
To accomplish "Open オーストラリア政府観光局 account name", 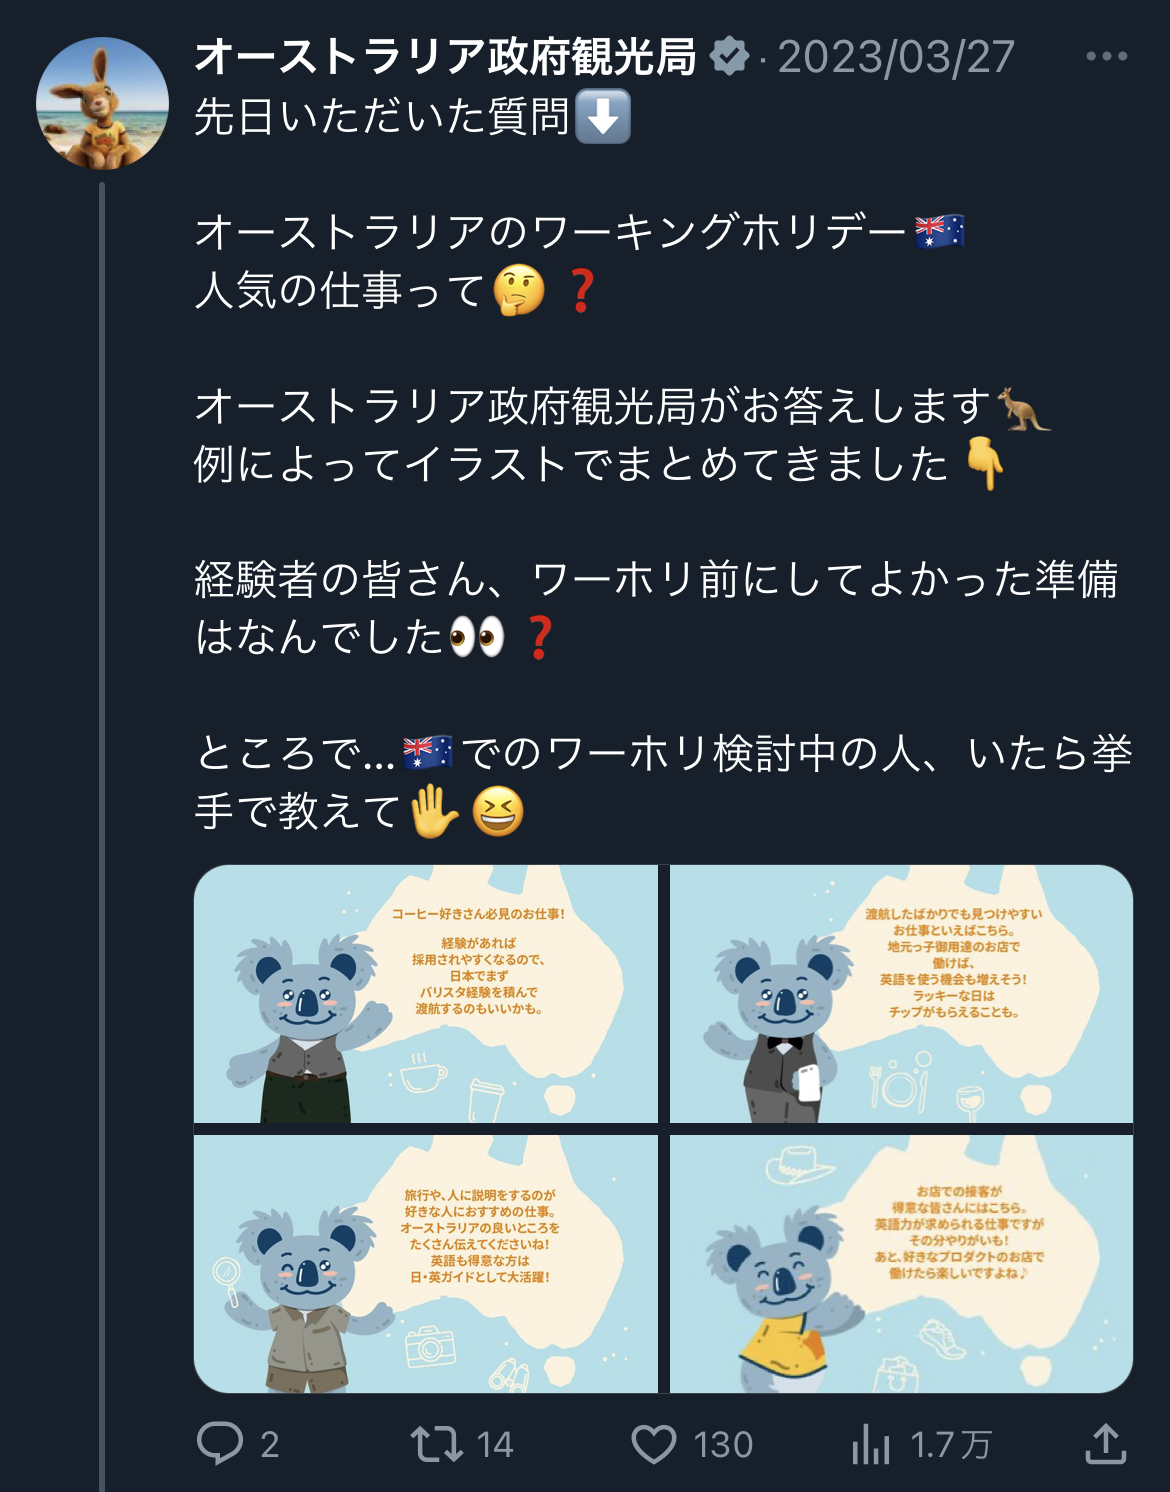I will [x=445, y=57].
